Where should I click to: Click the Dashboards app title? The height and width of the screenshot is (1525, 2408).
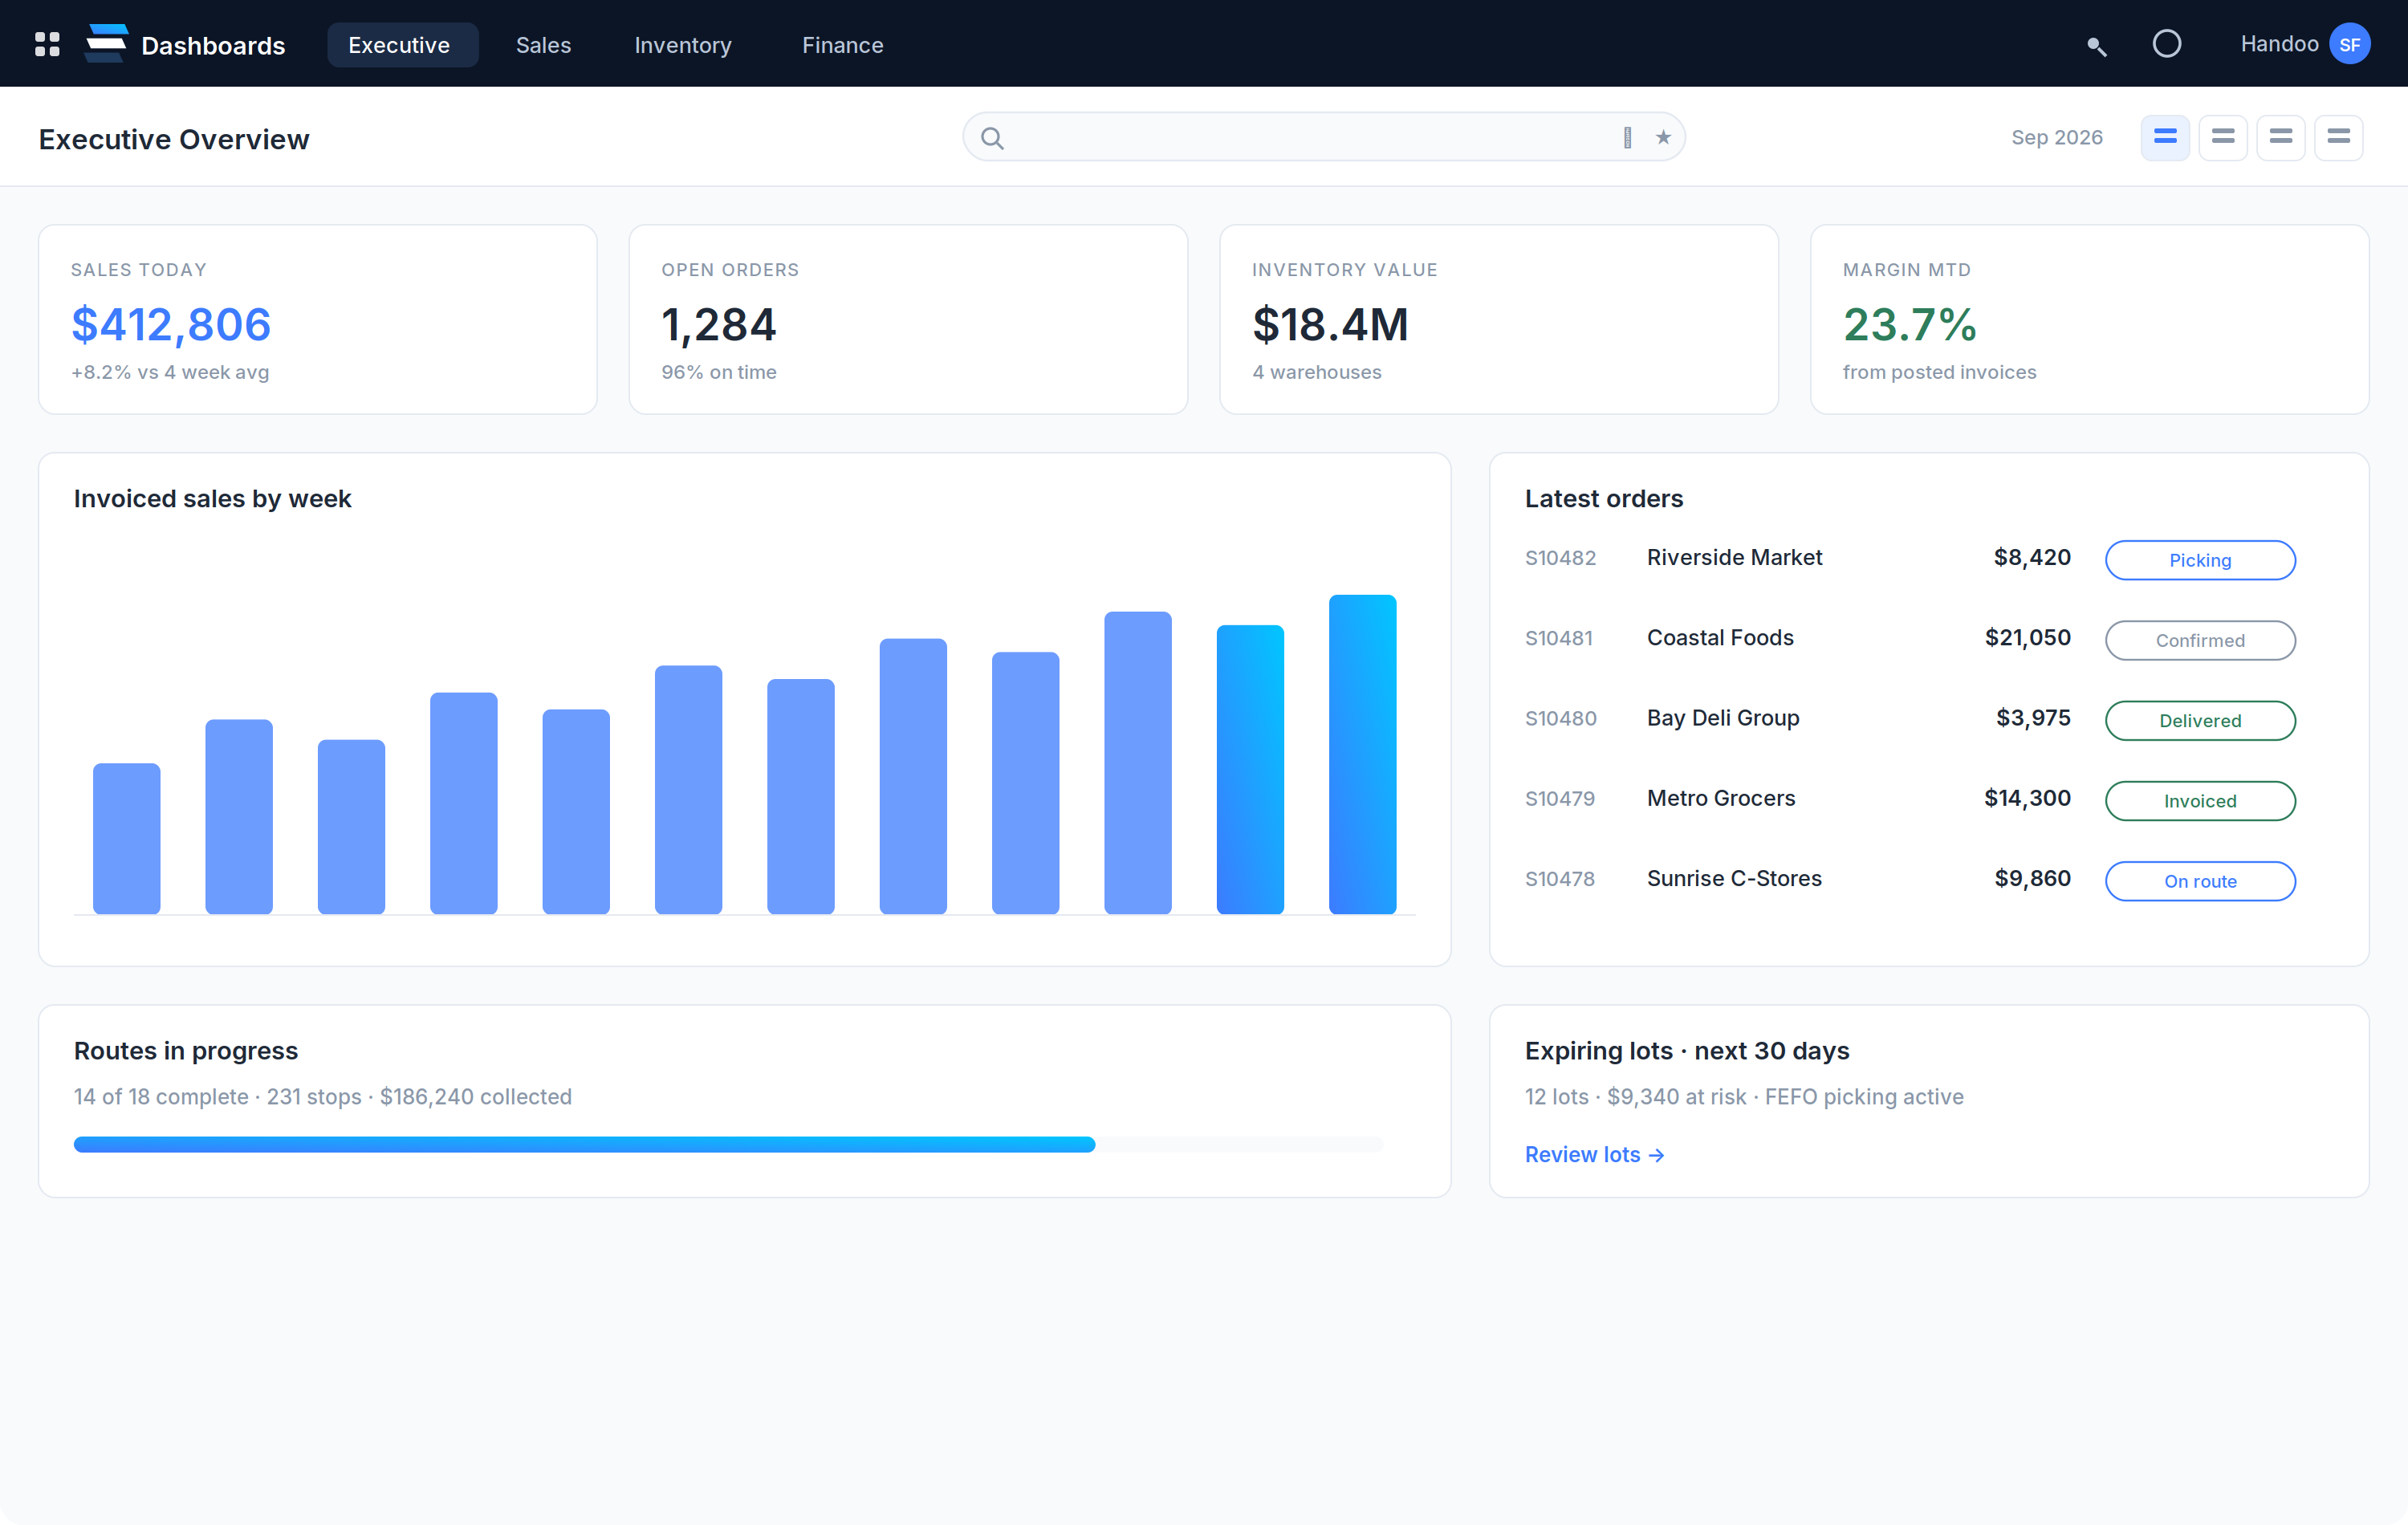[213, 46]
